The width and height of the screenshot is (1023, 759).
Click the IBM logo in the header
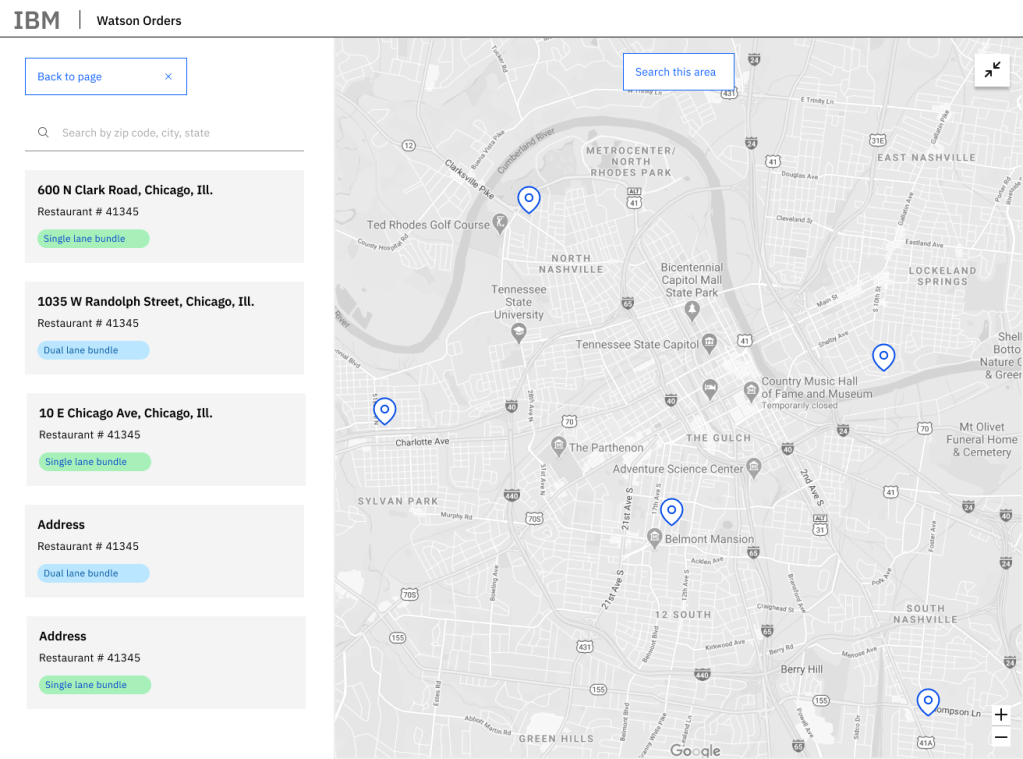click(x=37, y=20)
